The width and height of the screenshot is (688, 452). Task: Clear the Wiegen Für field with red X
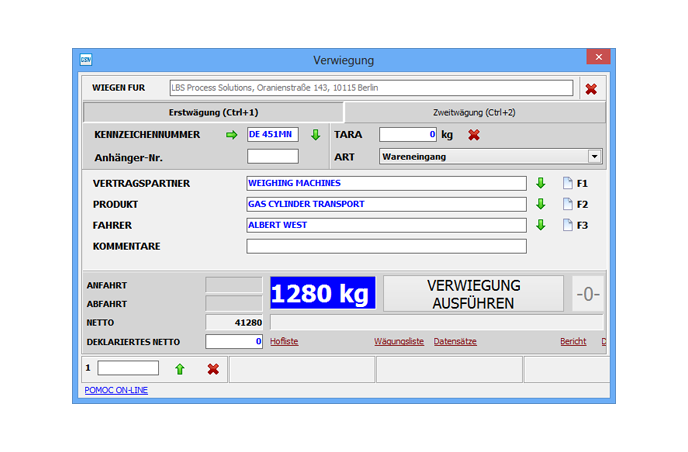(591, 89)
